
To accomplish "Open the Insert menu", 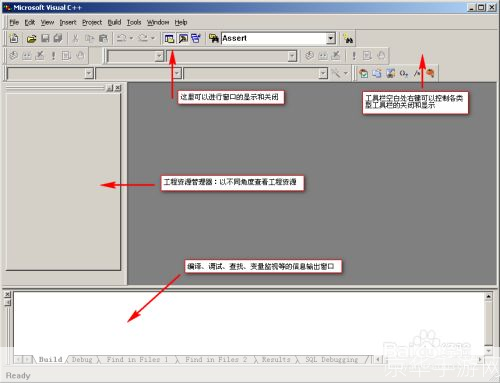I will tap(68, 22).
